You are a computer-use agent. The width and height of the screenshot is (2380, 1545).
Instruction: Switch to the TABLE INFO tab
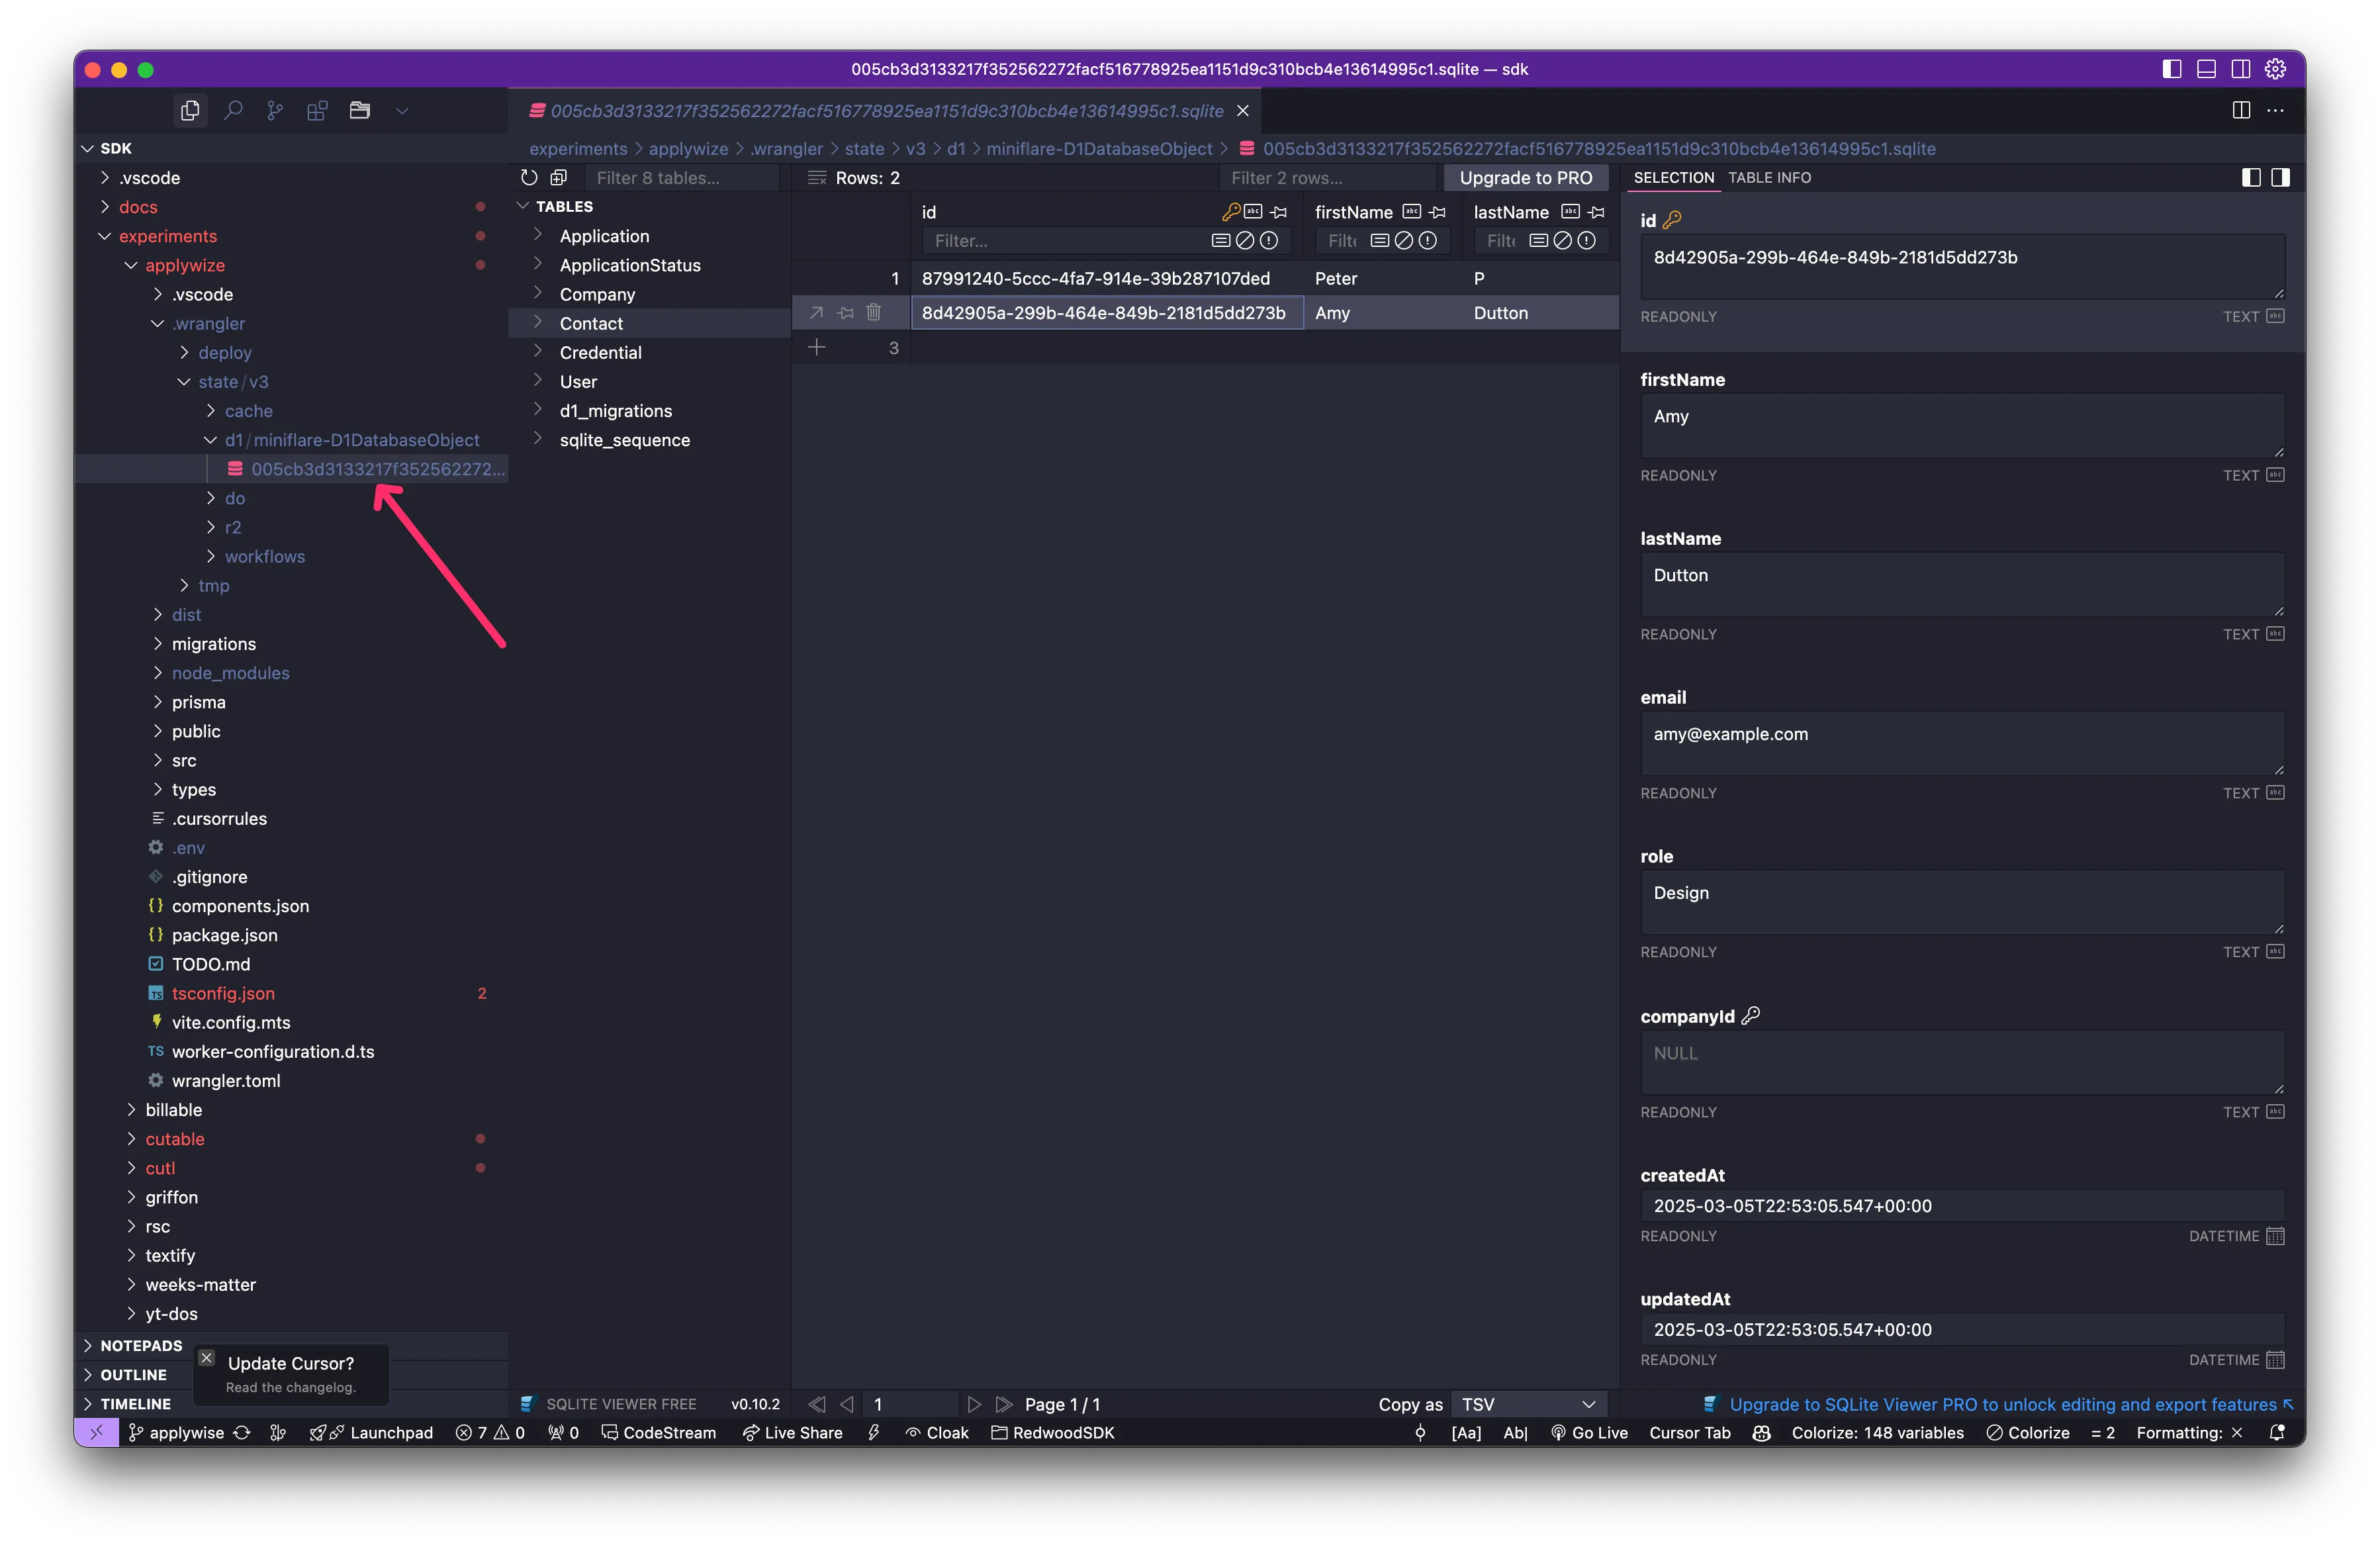[x=1769, y=177]
